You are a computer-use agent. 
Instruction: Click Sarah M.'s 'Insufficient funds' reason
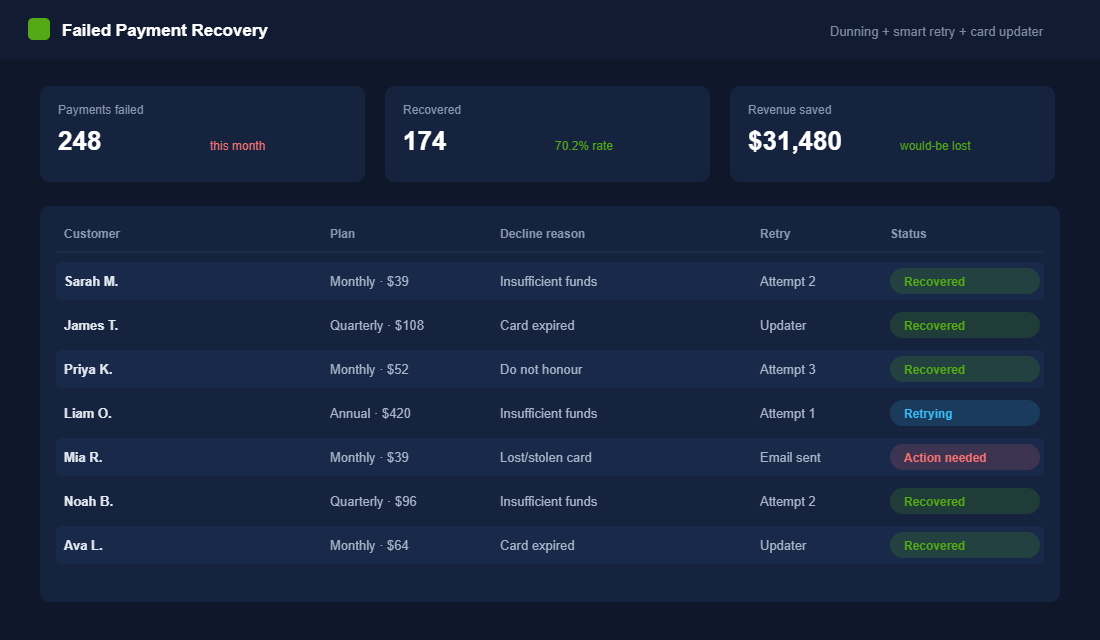(549, 281)
